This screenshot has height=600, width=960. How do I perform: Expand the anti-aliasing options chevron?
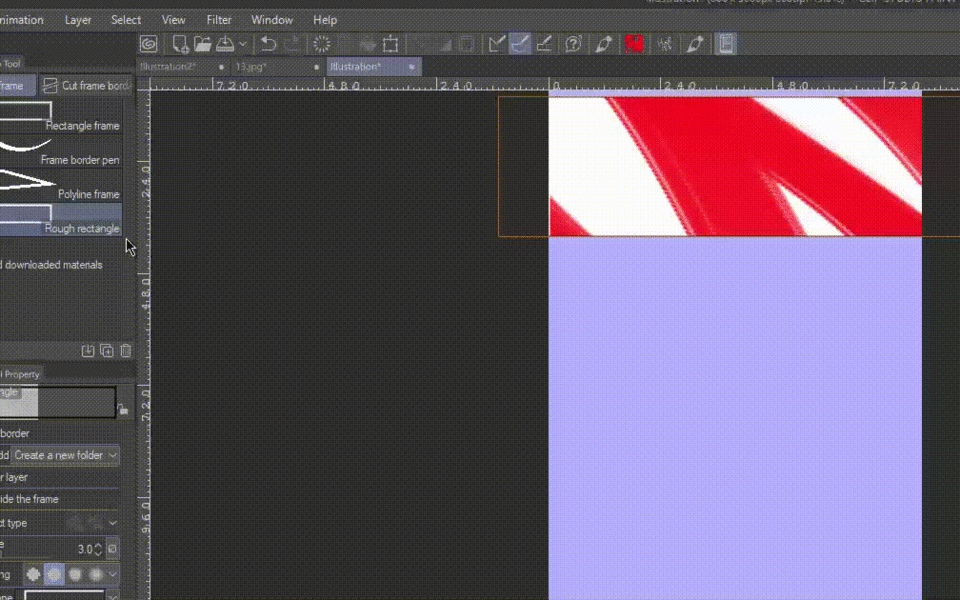pyautogui.click(x=113, y=574)
